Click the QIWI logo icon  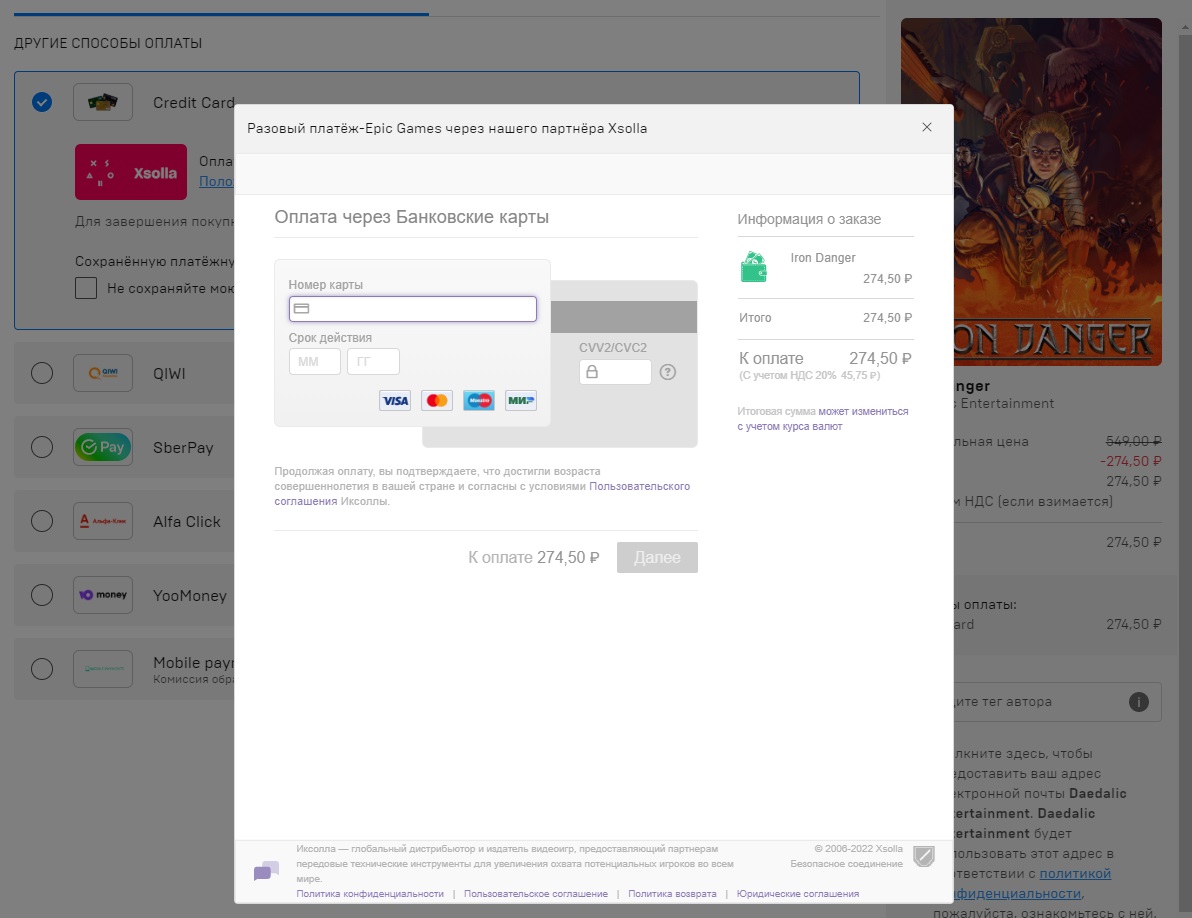(x=103, y=373)
